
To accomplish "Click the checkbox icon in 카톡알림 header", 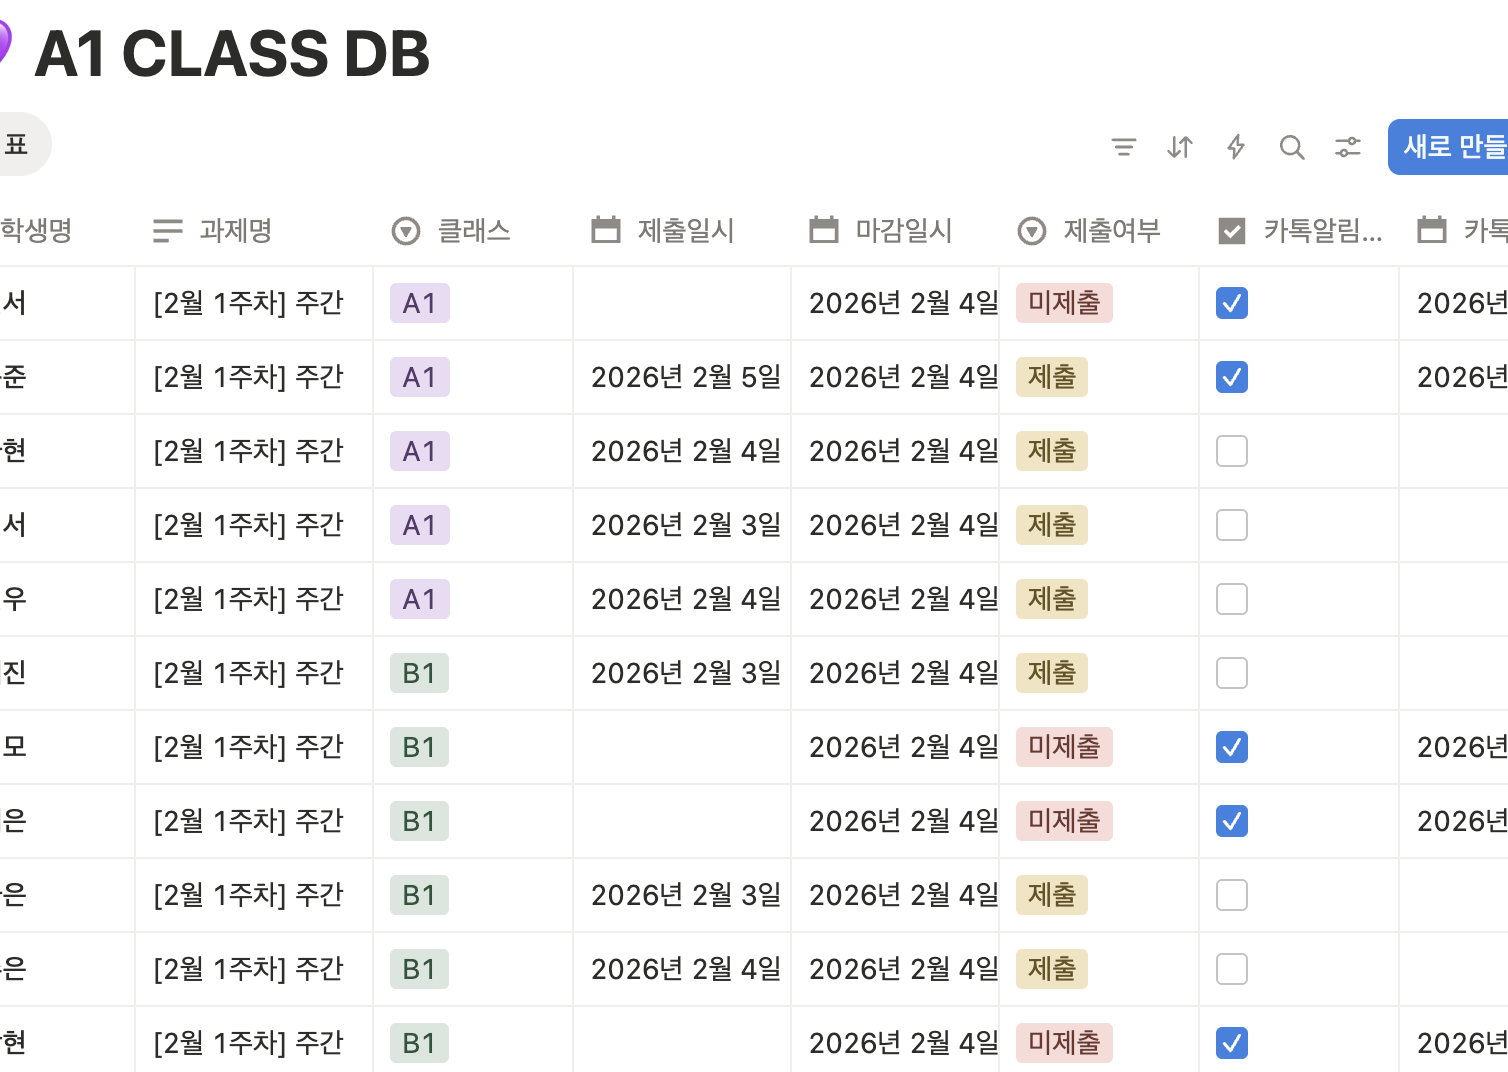I will coord(1232,231).
